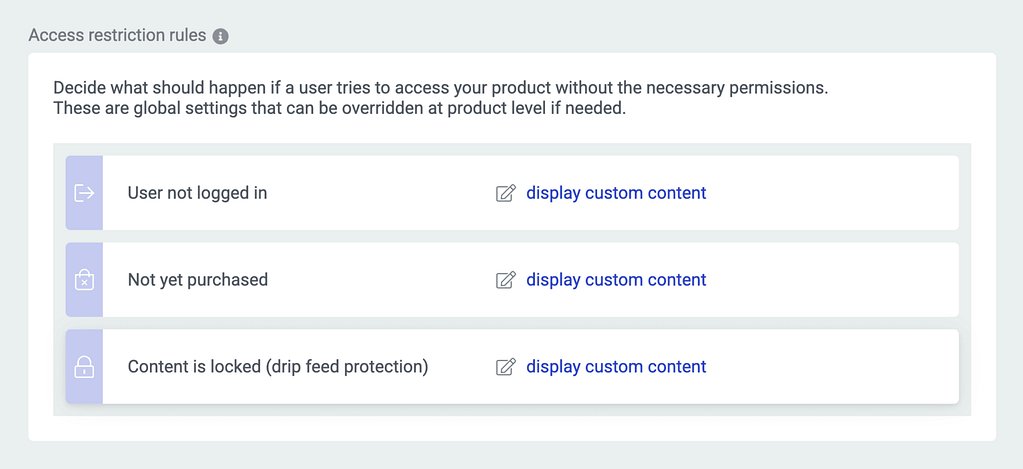Viewport: 1023px width, 469px height.
Task: Click the edit pencil icon in User not logged in row
Action: click(x=506, y=193)
